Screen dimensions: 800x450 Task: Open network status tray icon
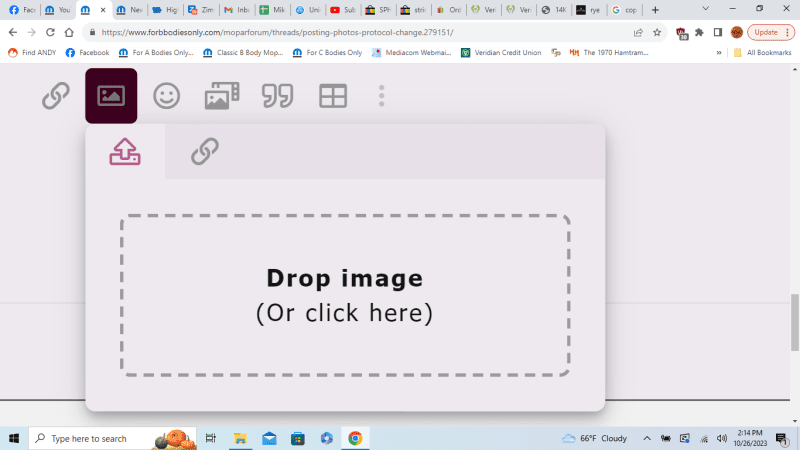click(704, 438)
